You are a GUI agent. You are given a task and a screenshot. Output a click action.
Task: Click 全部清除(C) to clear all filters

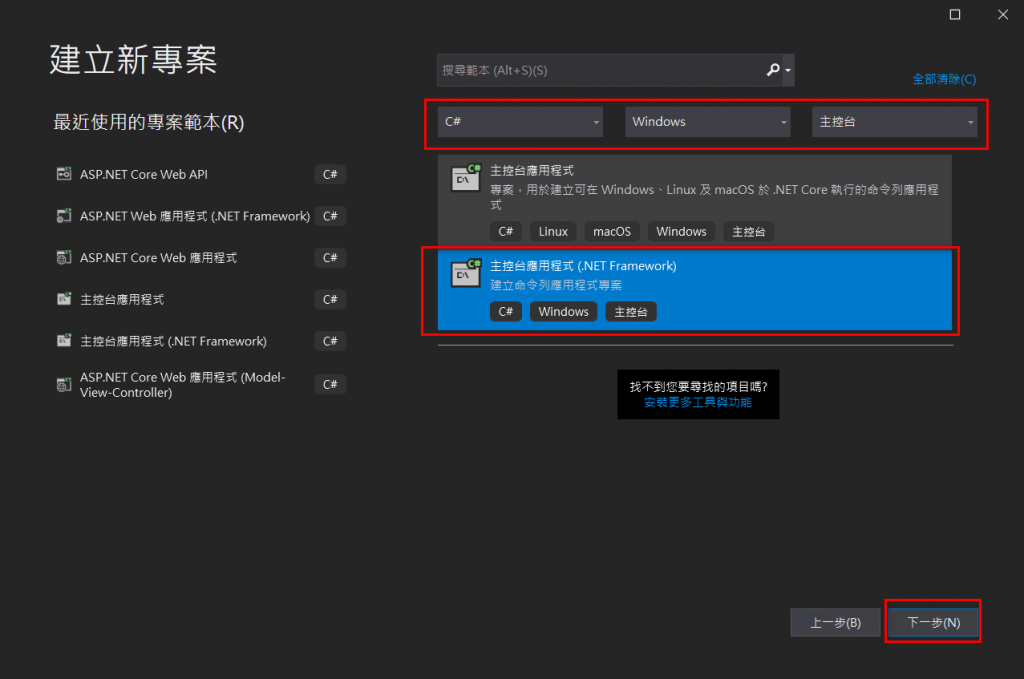pyautogui.click(x=944, y=79)
